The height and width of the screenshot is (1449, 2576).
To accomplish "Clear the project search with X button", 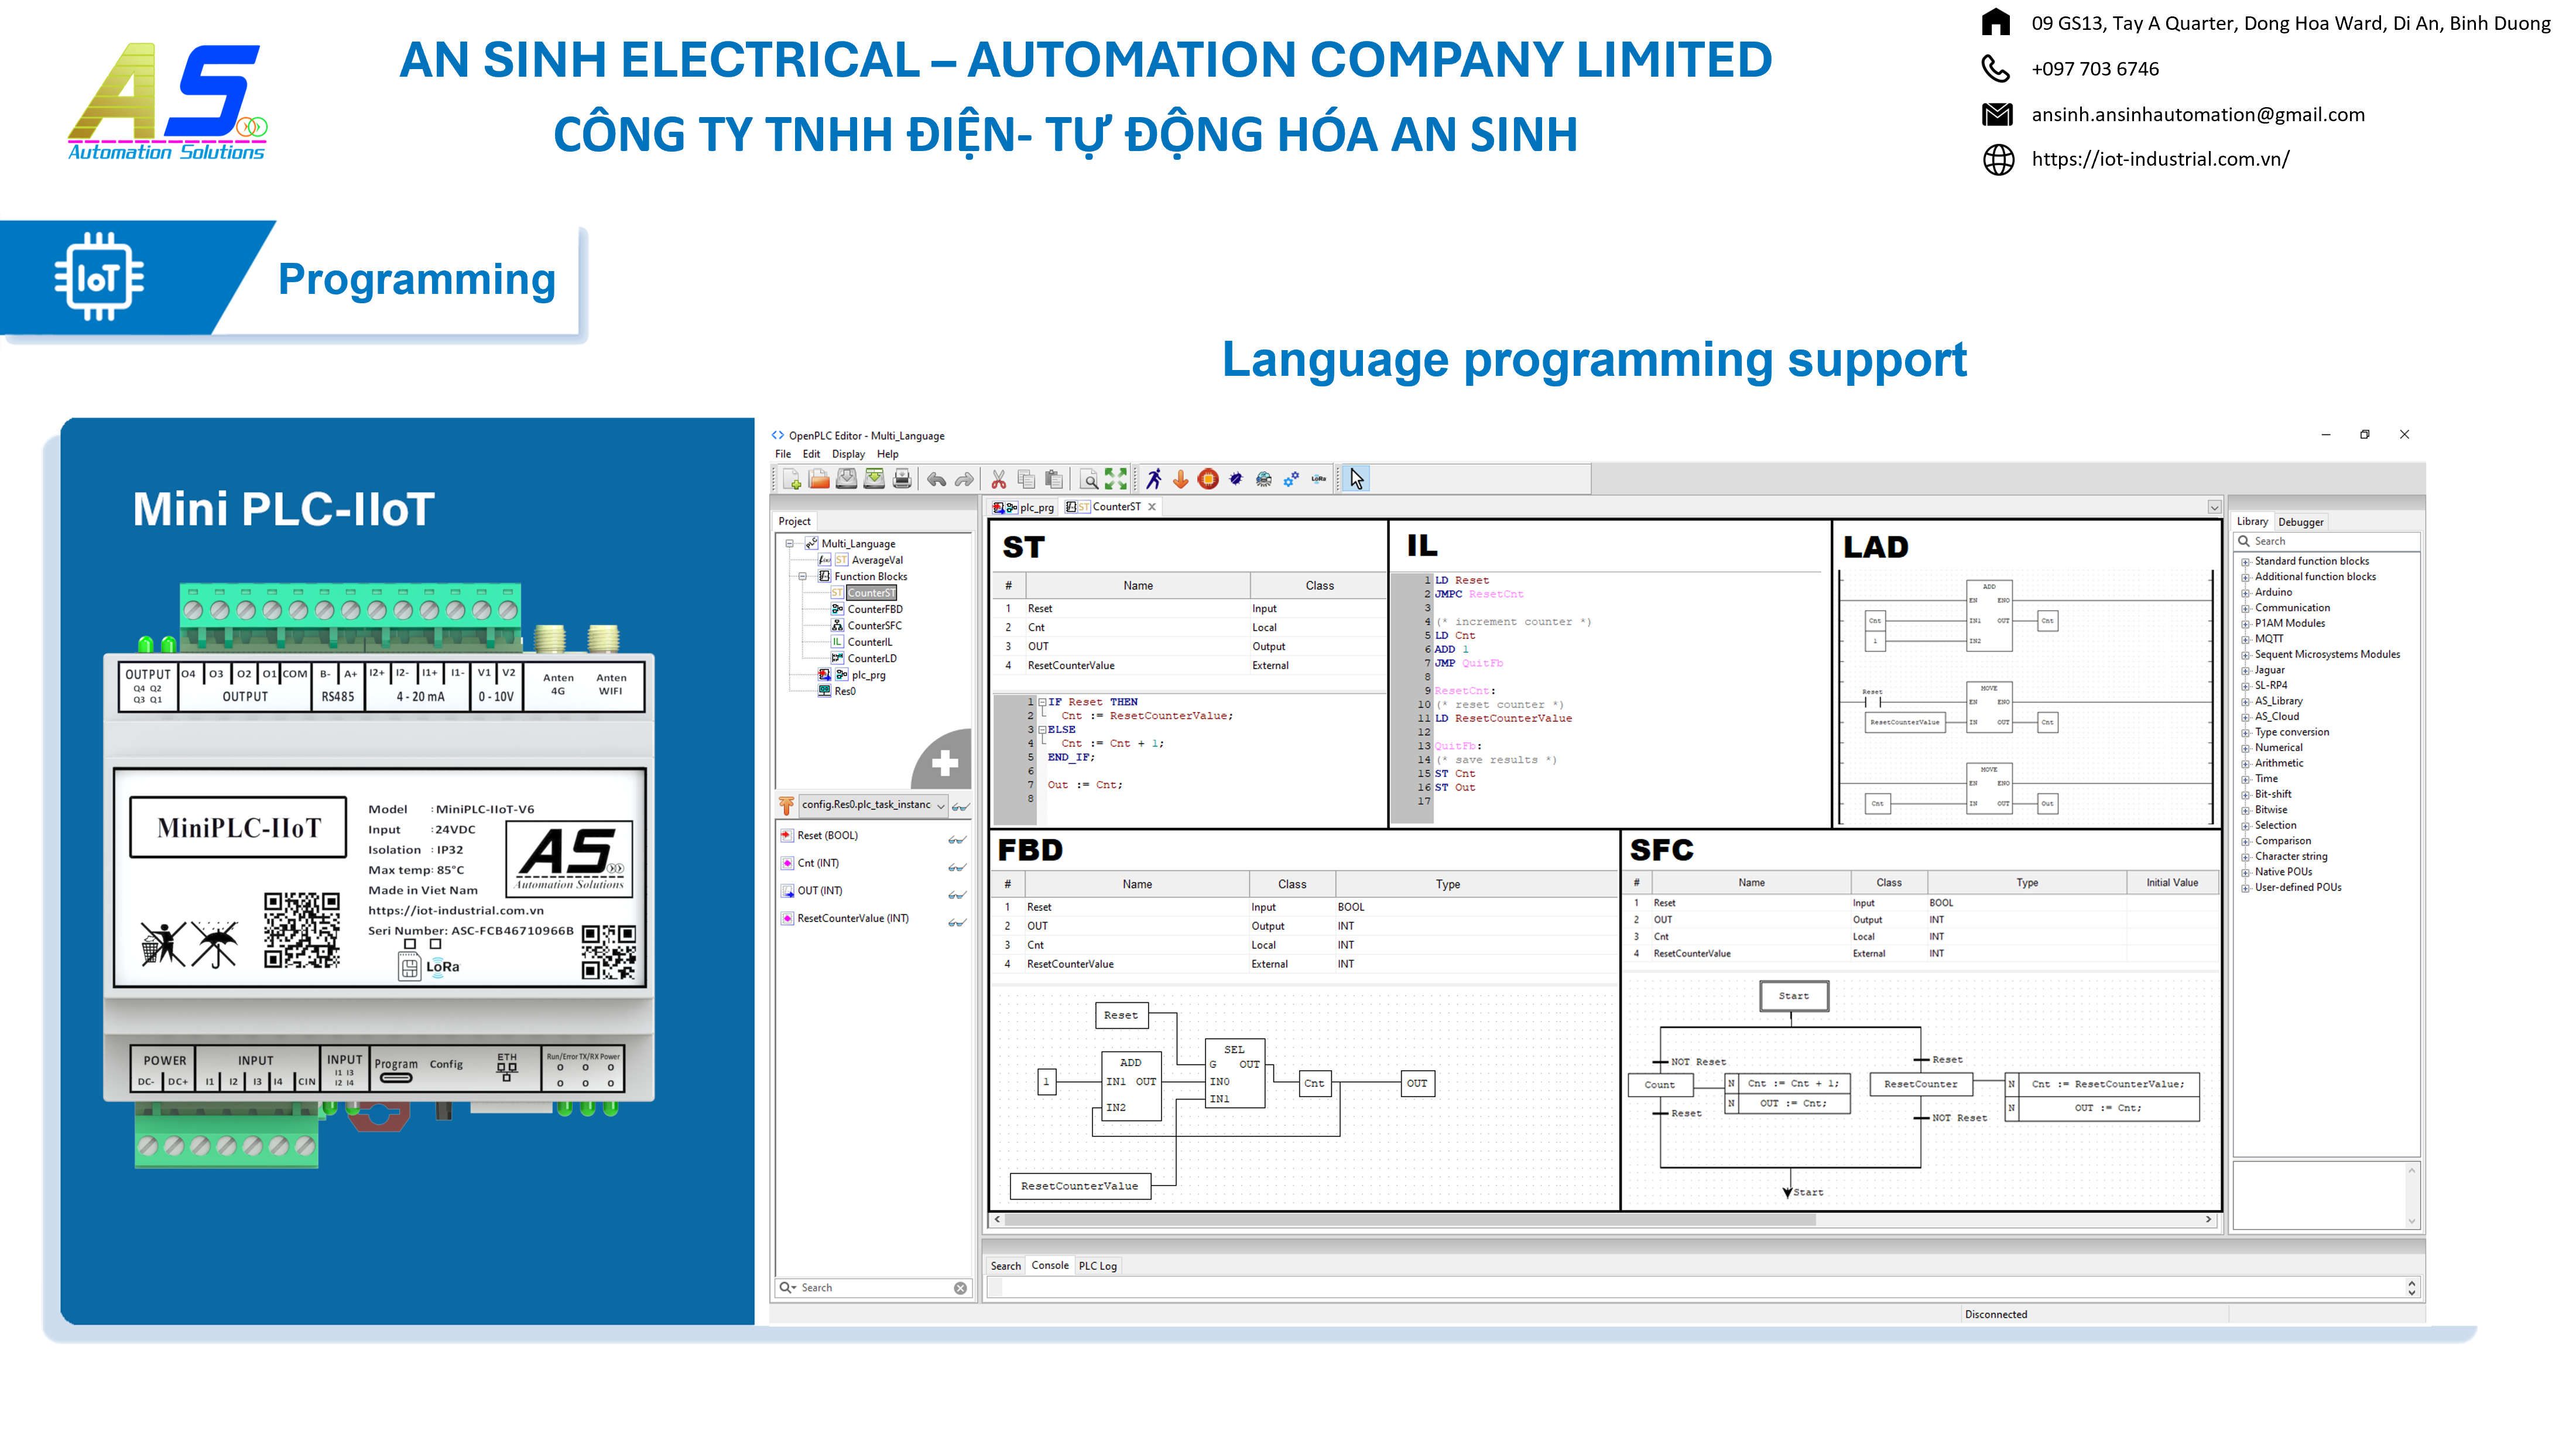I will pyautogui.click(x=960, y=1288).
